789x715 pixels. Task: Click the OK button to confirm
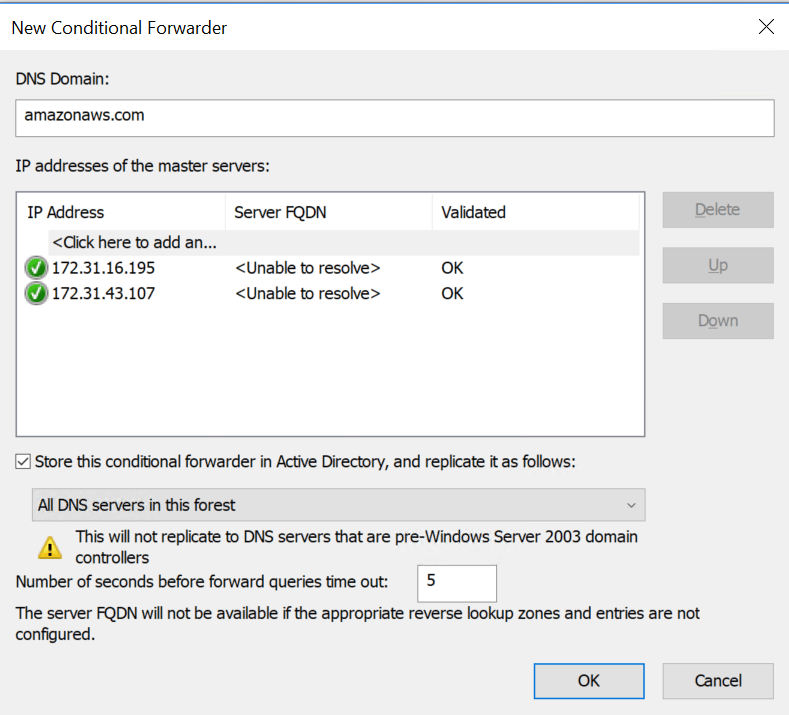click(x=589, y=681)
